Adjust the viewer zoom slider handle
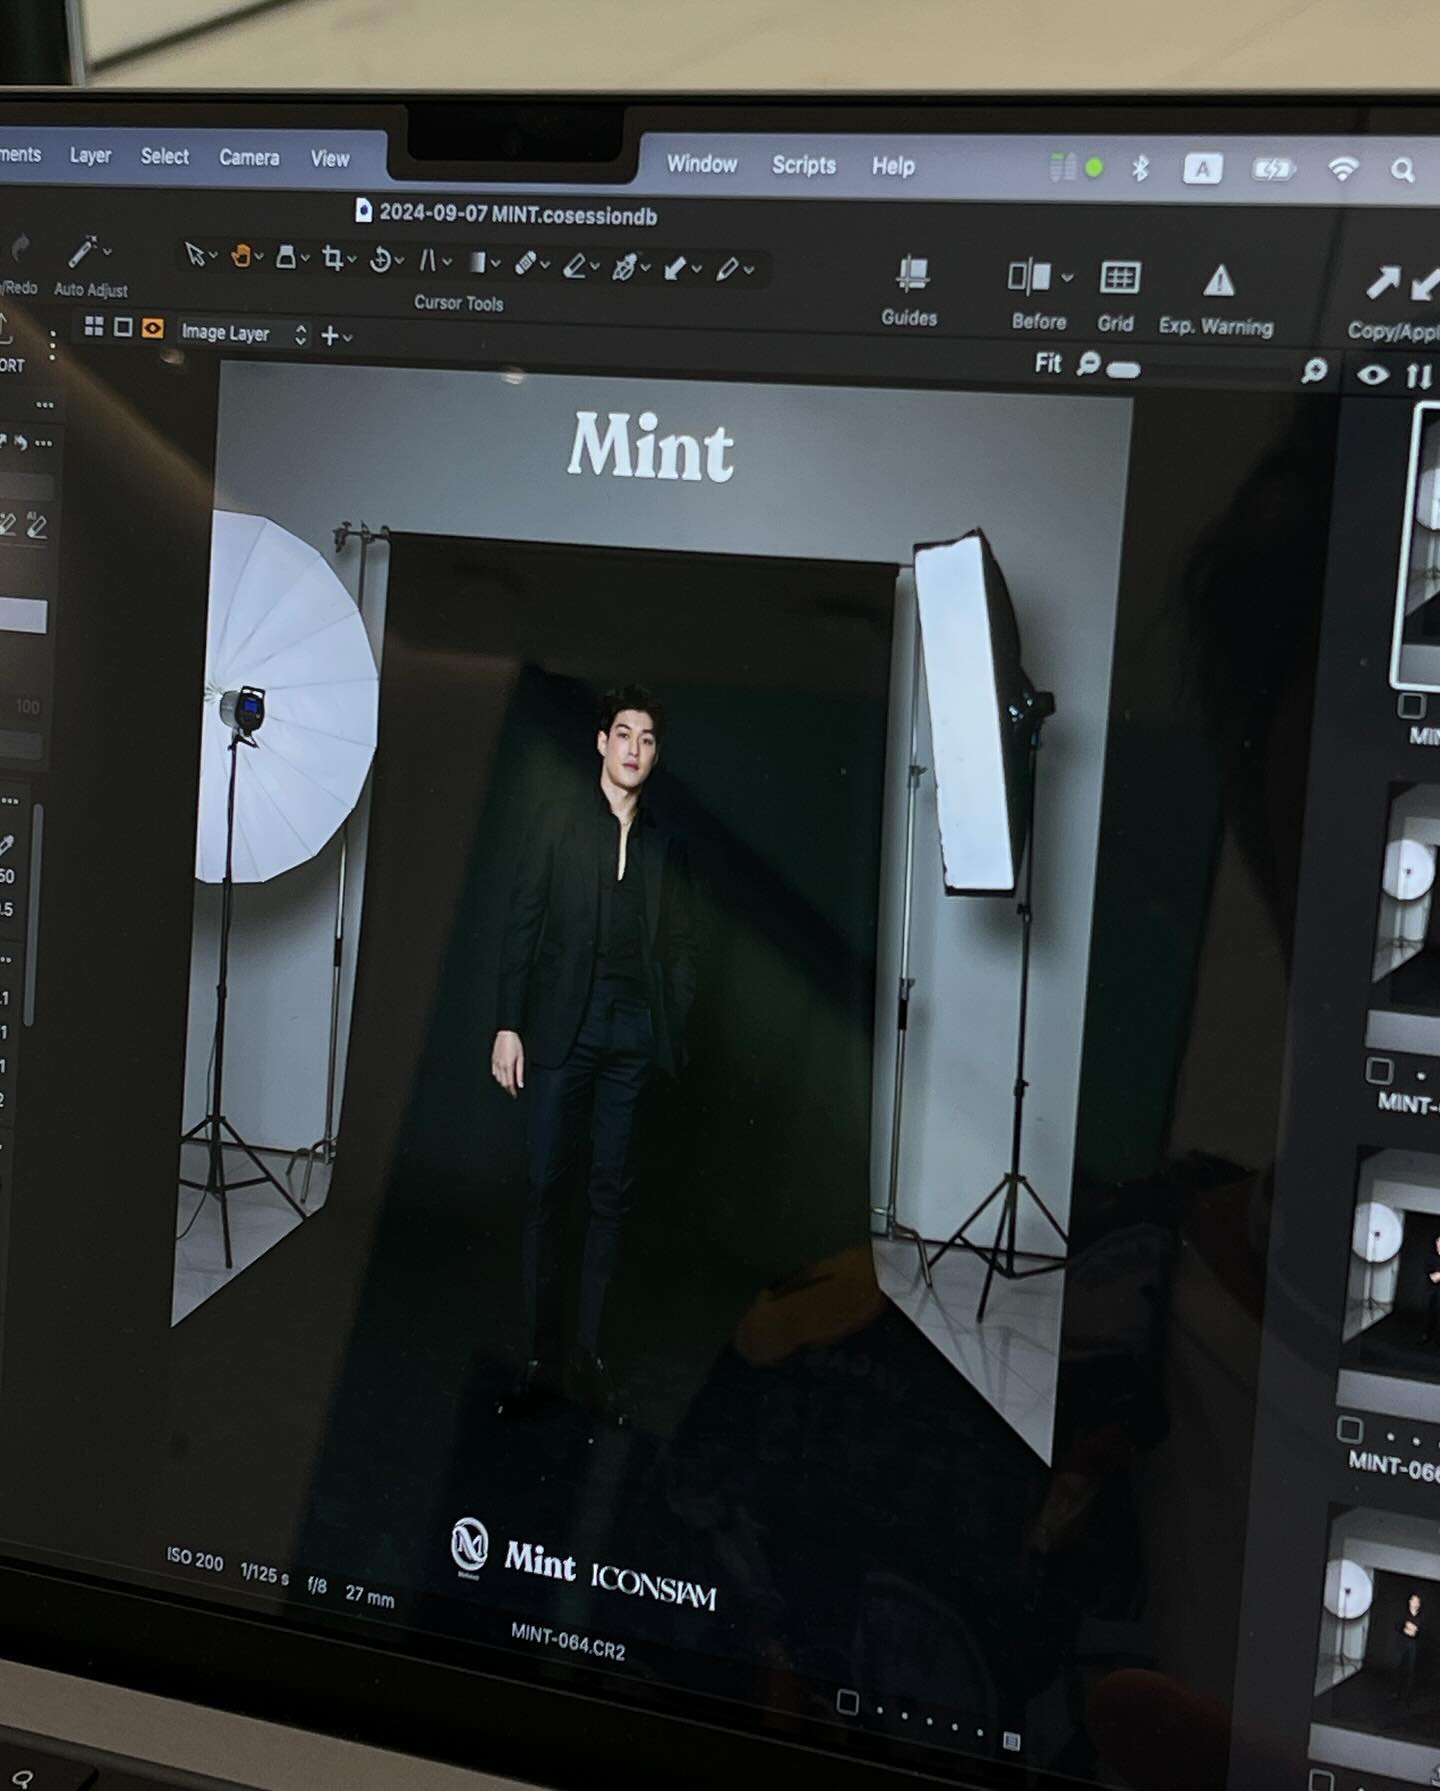 (x=1123, y=371)
